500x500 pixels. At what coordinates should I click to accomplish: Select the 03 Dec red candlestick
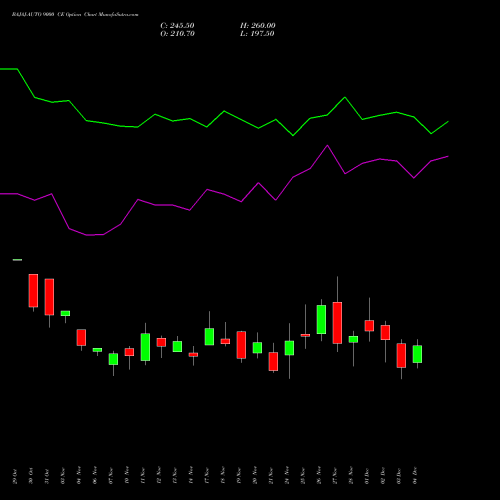click(401, 355)
